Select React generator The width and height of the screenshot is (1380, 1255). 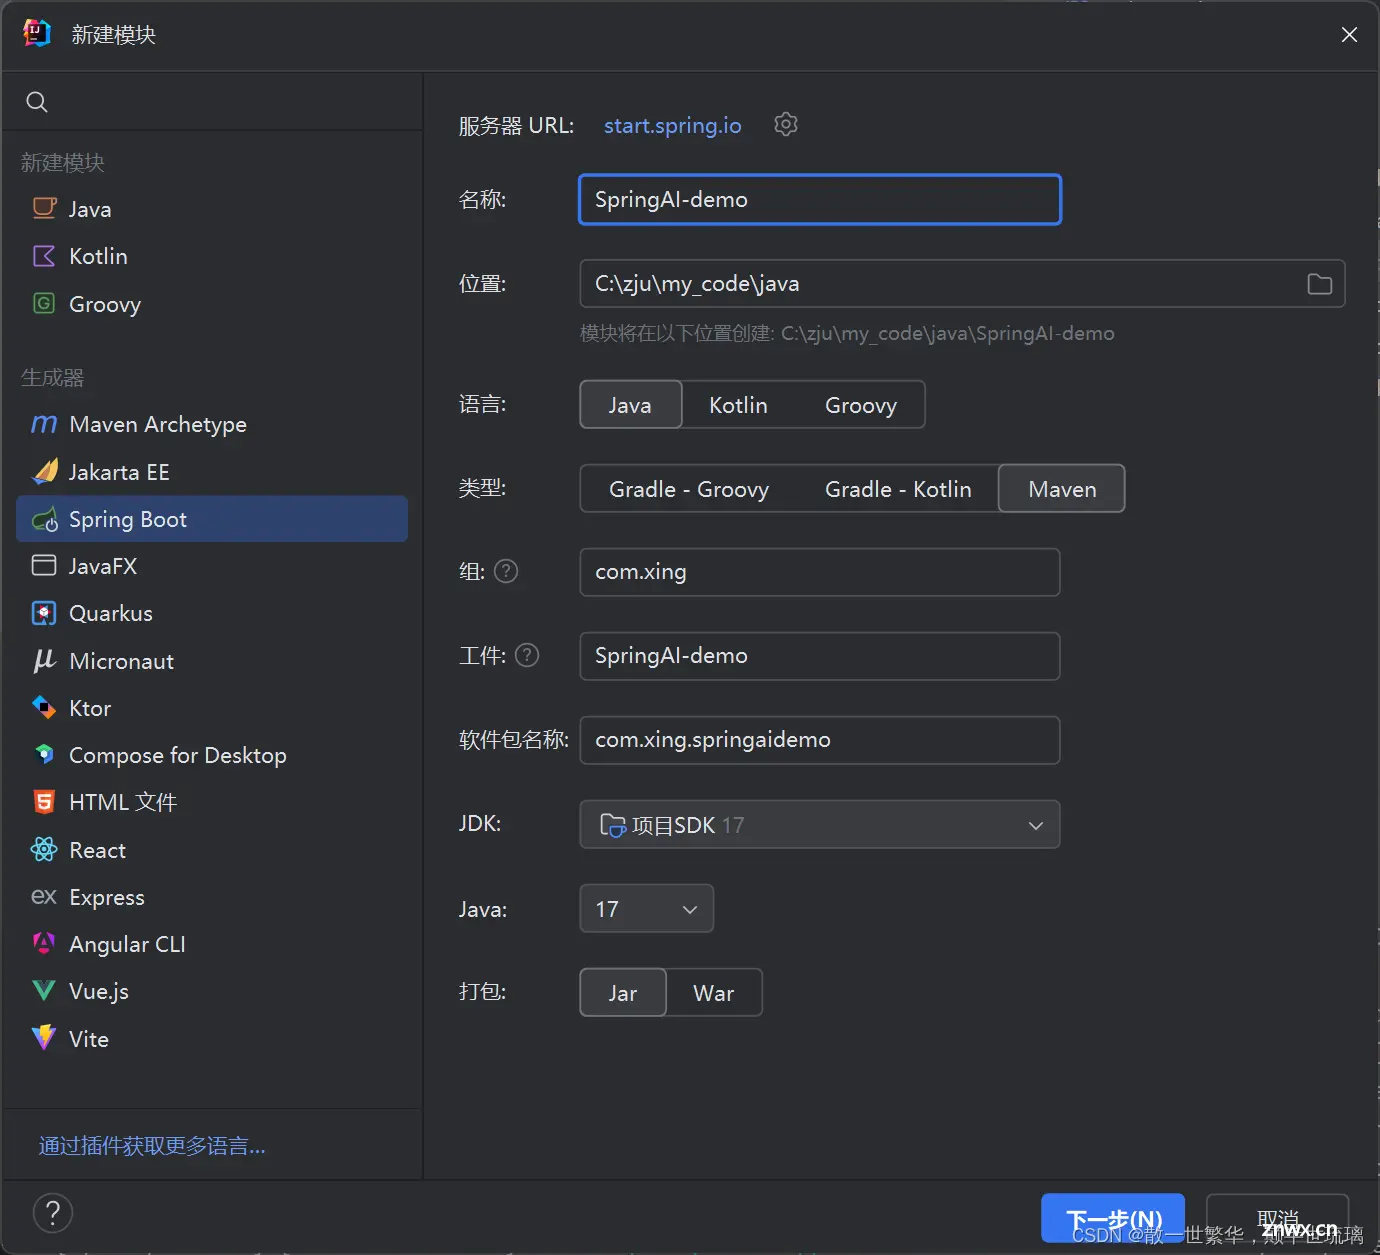(212, 850)
